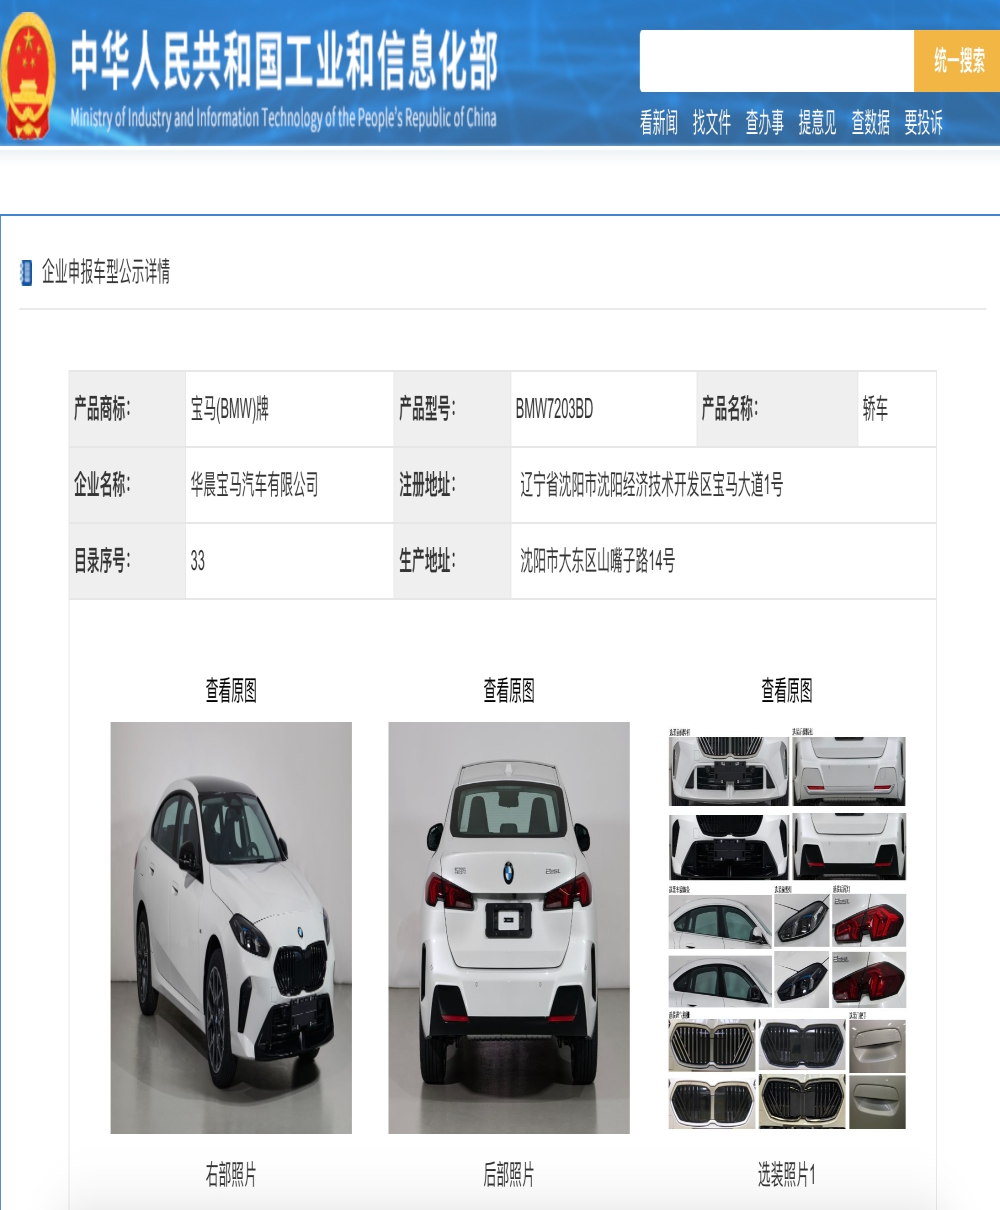
Task: Click the national emblem logo in header
Action: (x=28, y=76)
